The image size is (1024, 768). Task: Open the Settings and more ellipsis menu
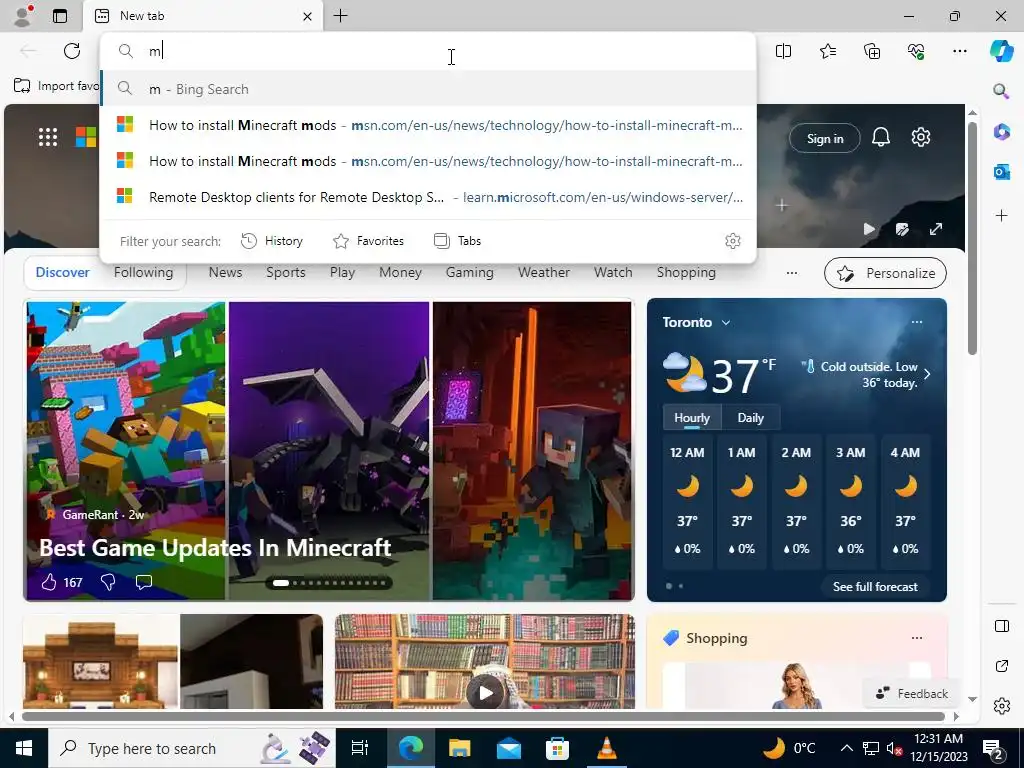point(959,51)
